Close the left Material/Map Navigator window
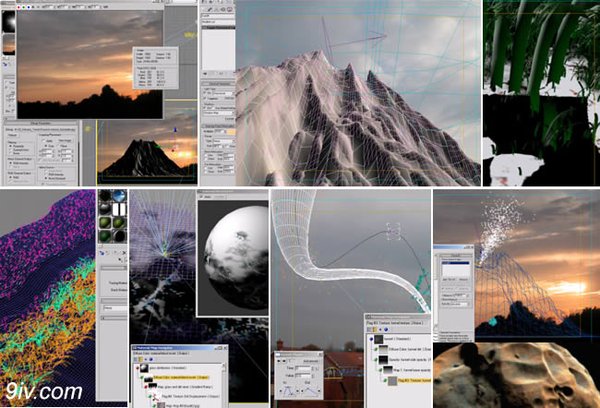 (x=225, y=348)
